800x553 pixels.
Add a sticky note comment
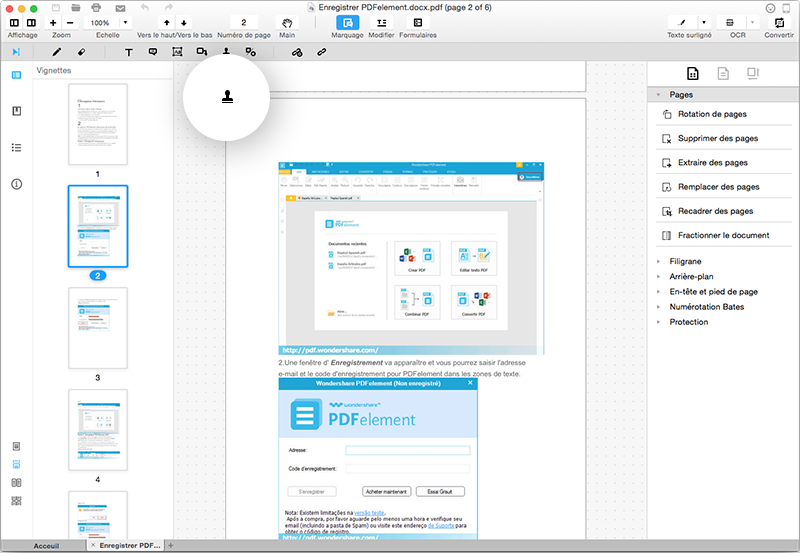[x=153, y=52]
